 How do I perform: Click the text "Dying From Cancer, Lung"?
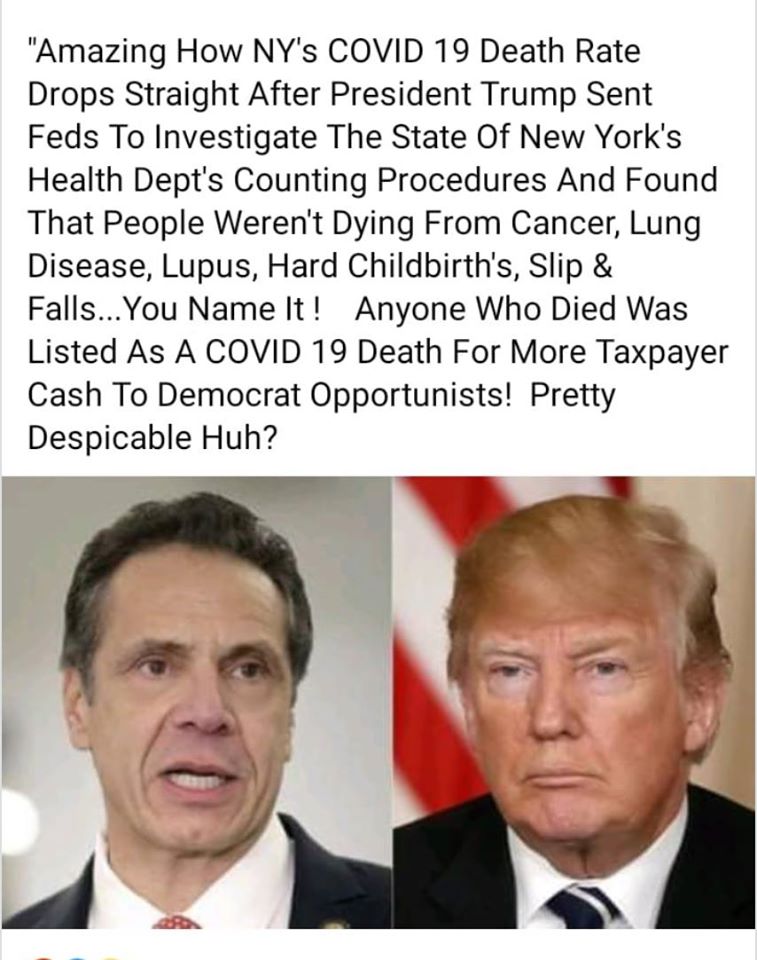pos(516,223)
